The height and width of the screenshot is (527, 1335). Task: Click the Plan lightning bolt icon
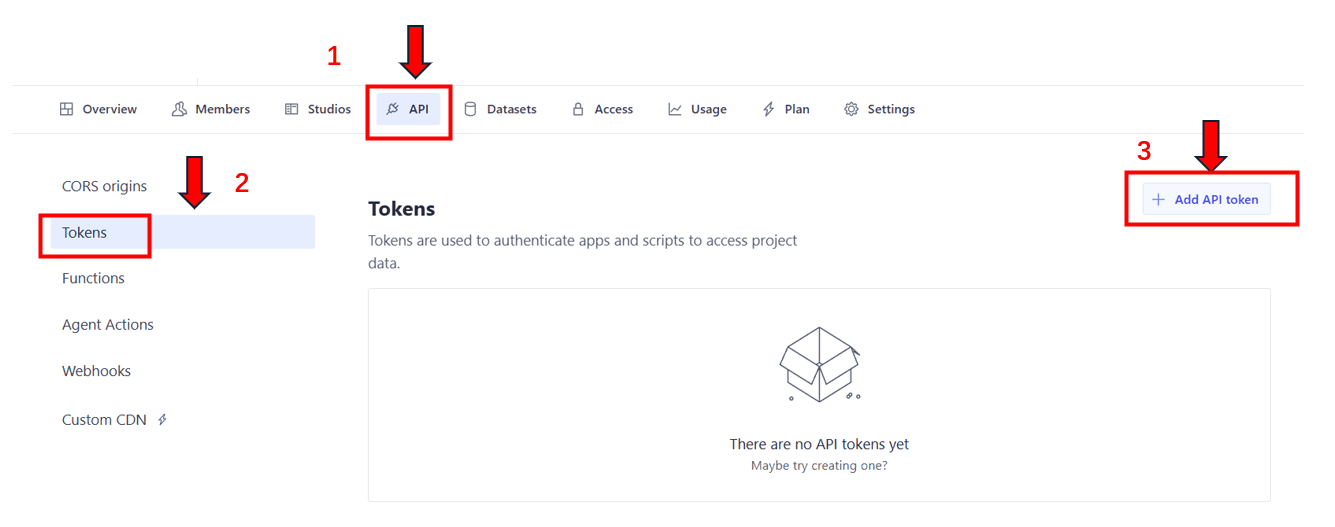coord(768,109)
